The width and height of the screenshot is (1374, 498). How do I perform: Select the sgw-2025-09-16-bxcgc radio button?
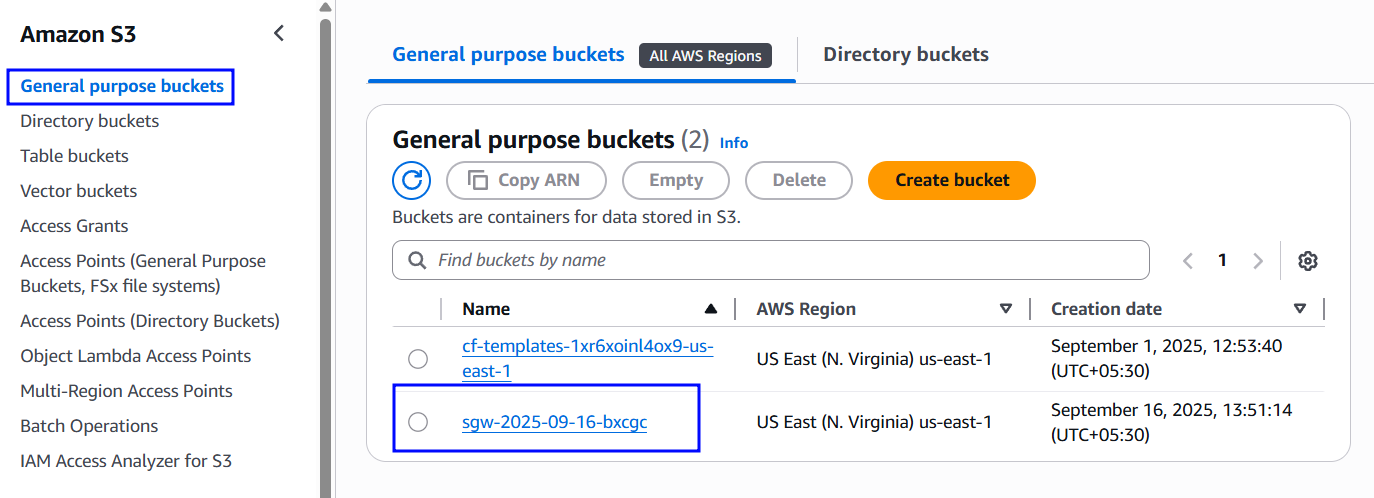418,422
